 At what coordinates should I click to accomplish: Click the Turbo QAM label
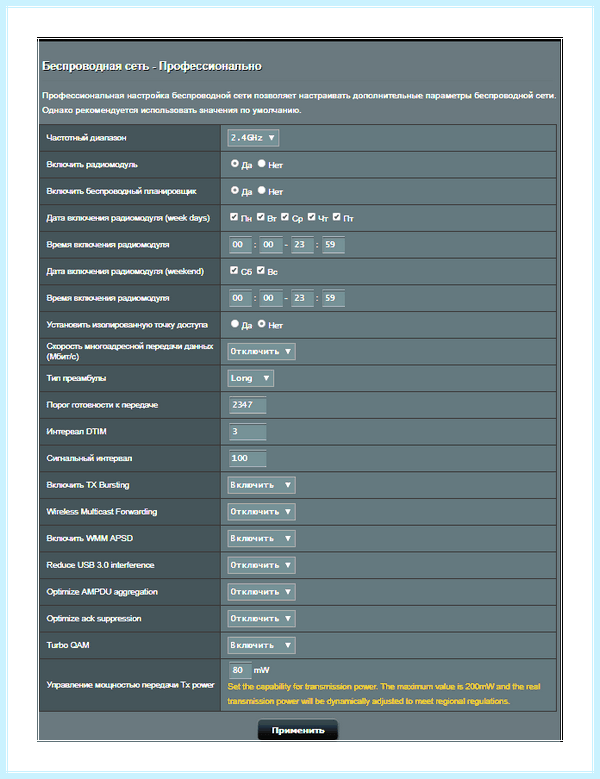(68, 645)
